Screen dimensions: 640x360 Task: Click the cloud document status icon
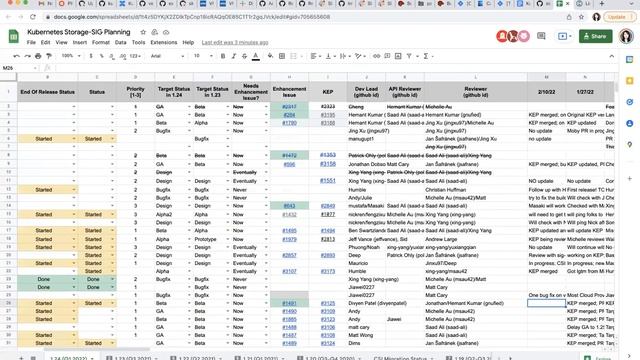coord(166,32)
